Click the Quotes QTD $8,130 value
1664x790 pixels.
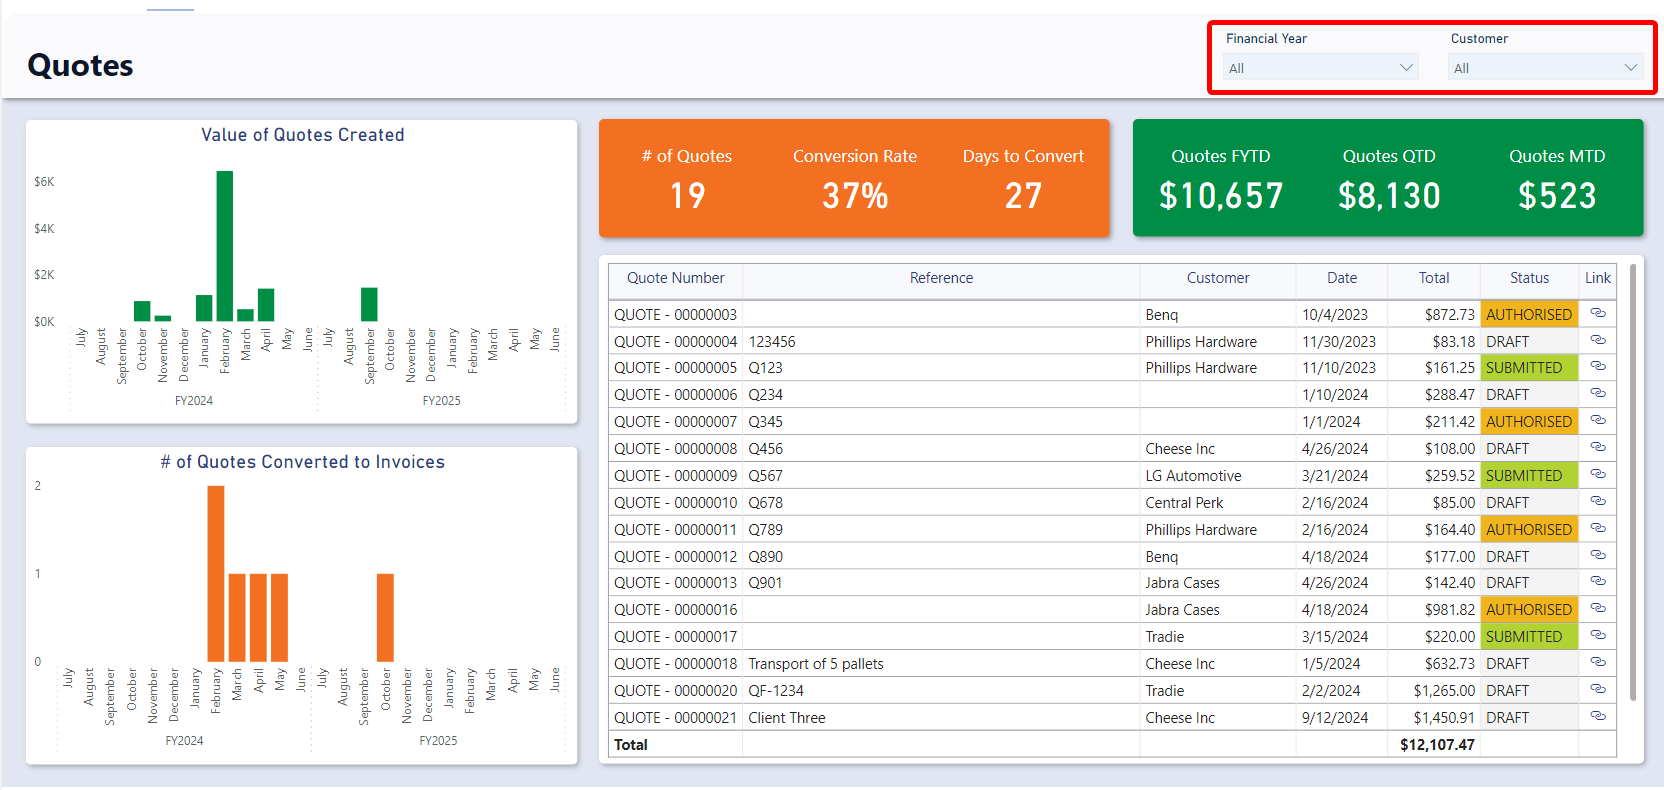tap(1389, 195)
